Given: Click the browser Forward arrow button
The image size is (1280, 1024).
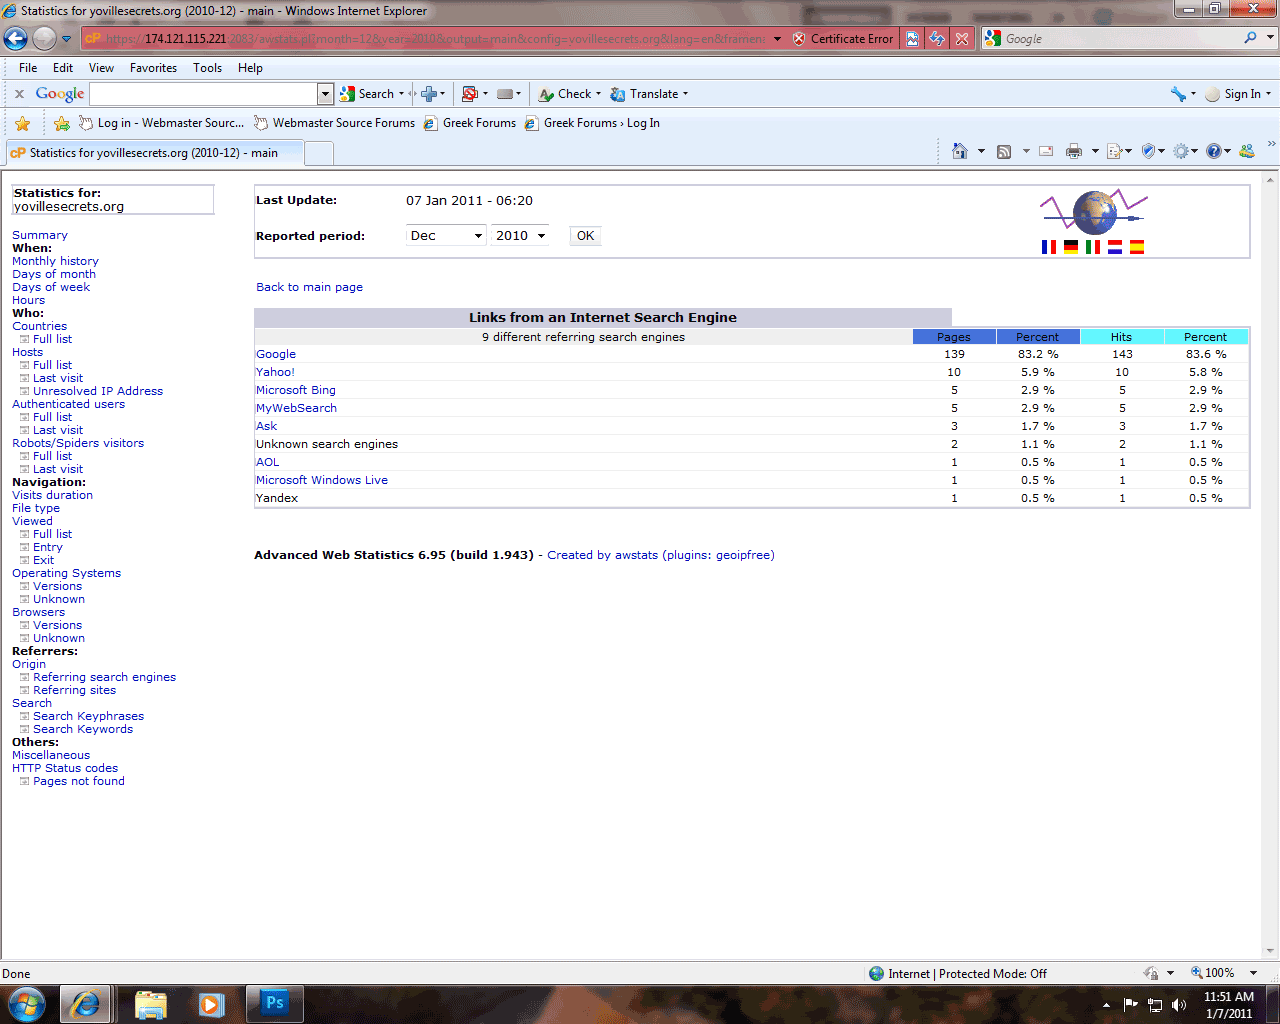Looking at the screenshot, I should [44, 39].
